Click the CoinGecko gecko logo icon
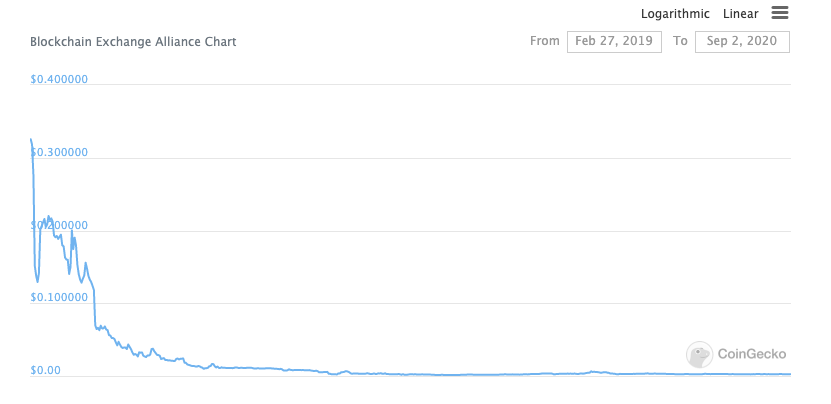The width and height of the screenshot is (831, 404). tap(699, 355)
